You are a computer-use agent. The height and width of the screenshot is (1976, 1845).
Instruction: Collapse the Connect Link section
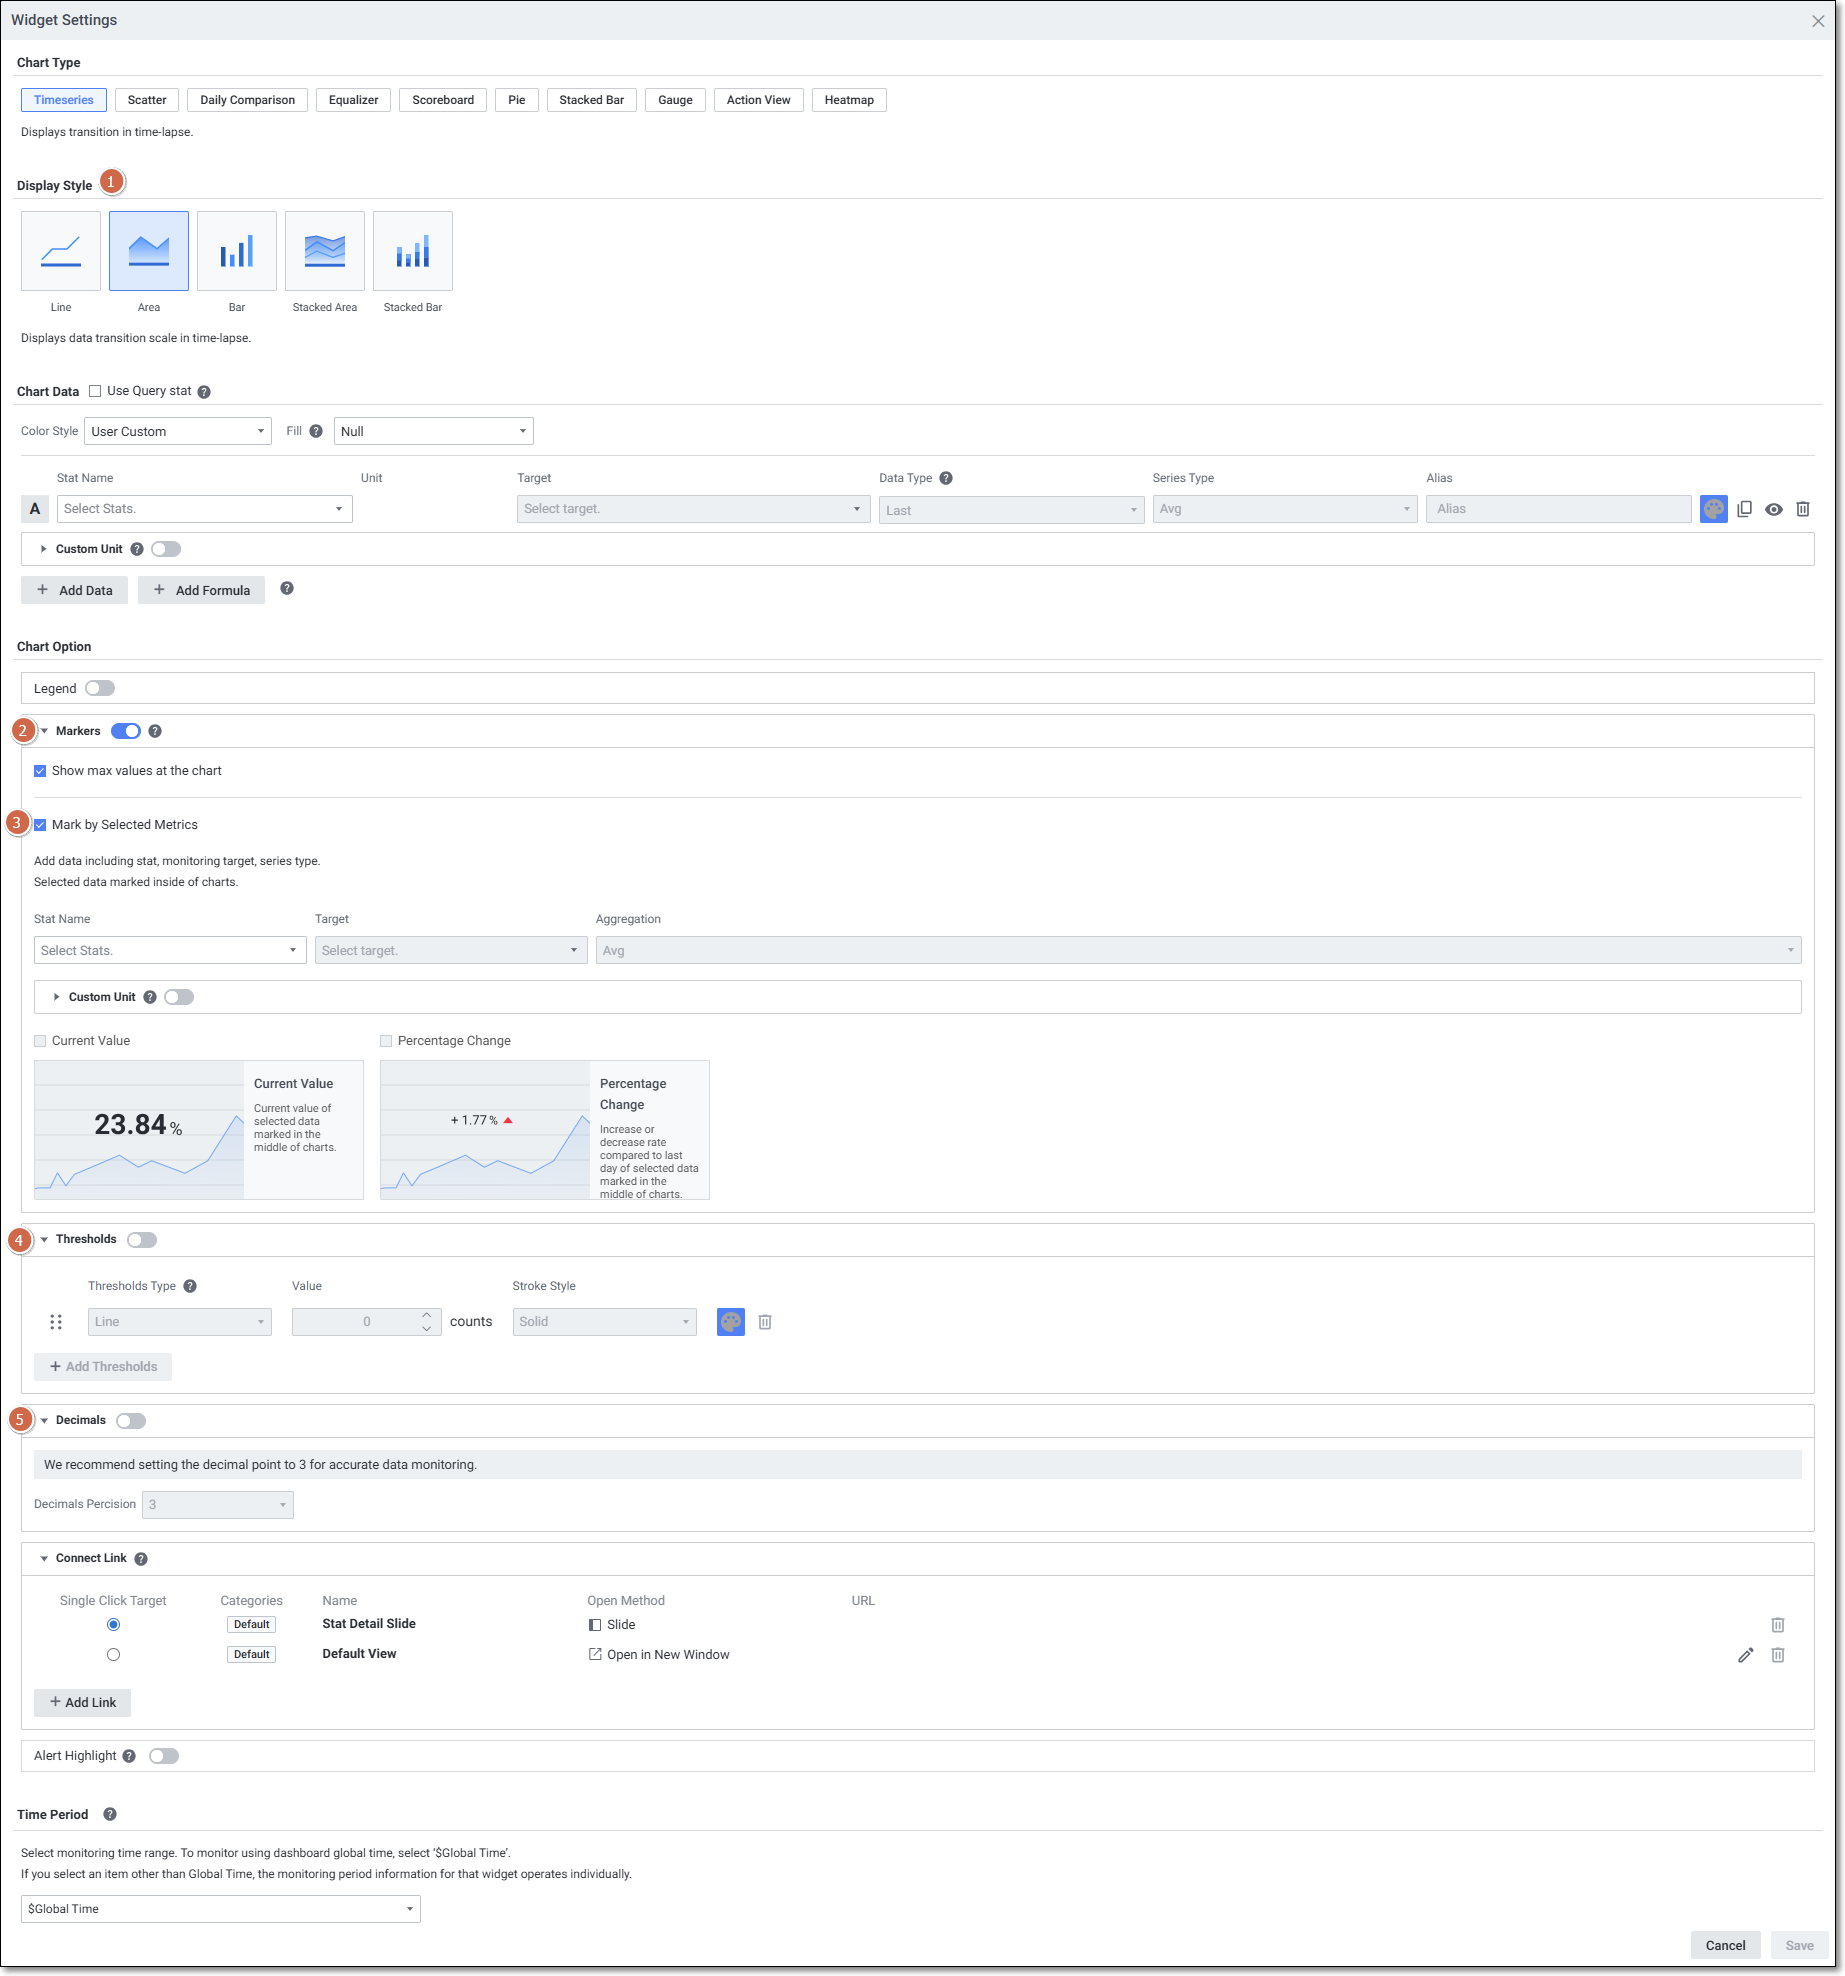[x=44, y=1559]
